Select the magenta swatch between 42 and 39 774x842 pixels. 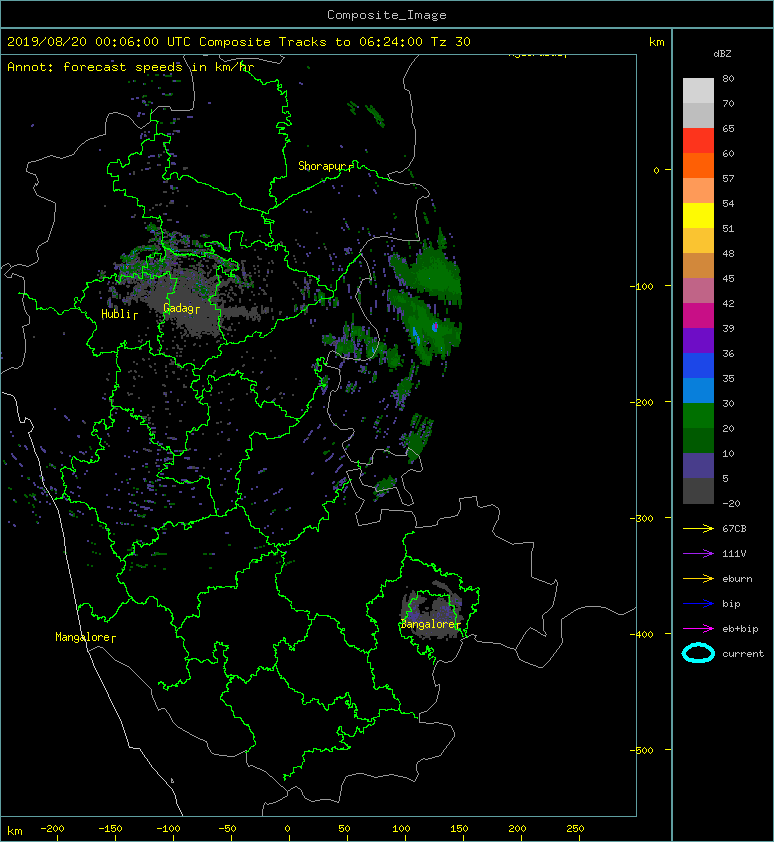[x=698, y=315]
